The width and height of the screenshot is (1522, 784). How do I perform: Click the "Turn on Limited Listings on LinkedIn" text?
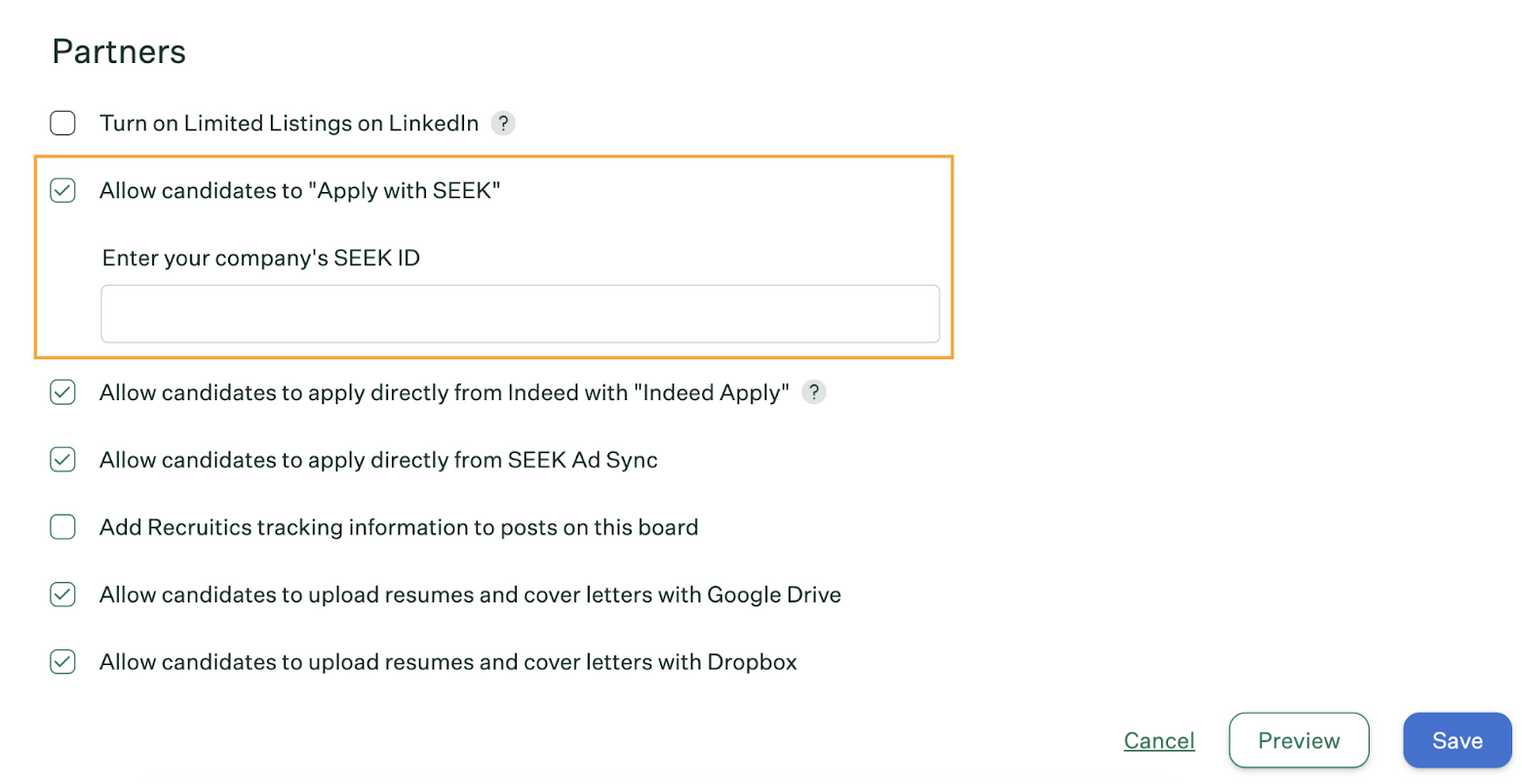click(289, 124)
